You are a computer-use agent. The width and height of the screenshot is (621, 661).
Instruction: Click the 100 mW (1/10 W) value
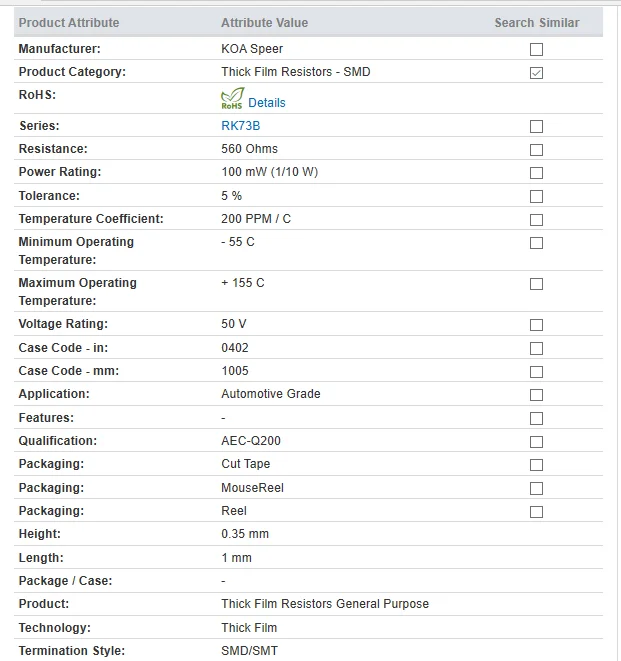[269, 172]
